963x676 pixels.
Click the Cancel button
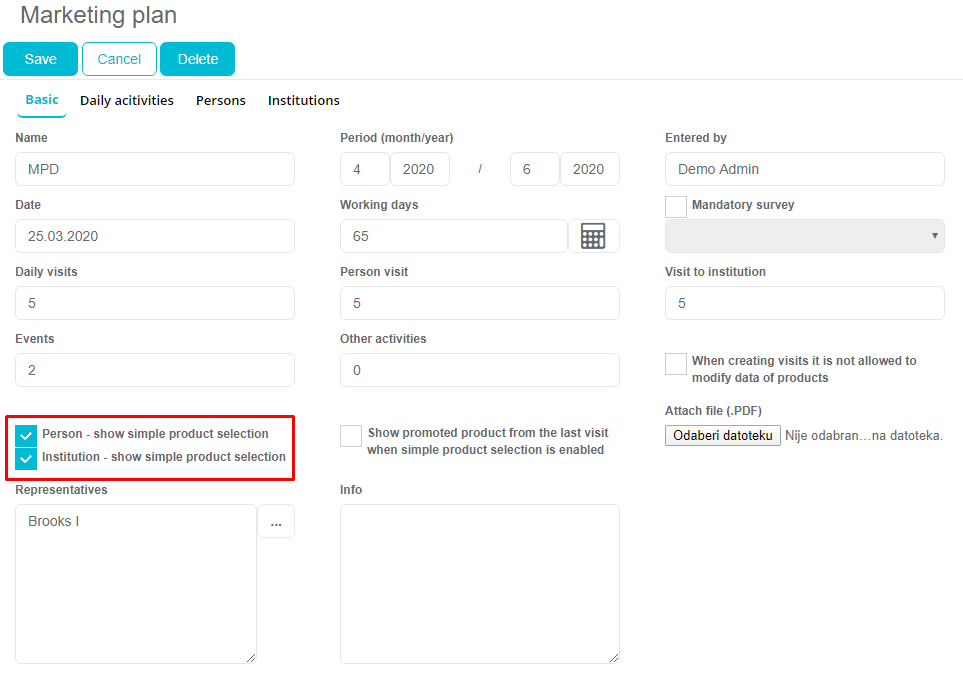coord(119,59)
